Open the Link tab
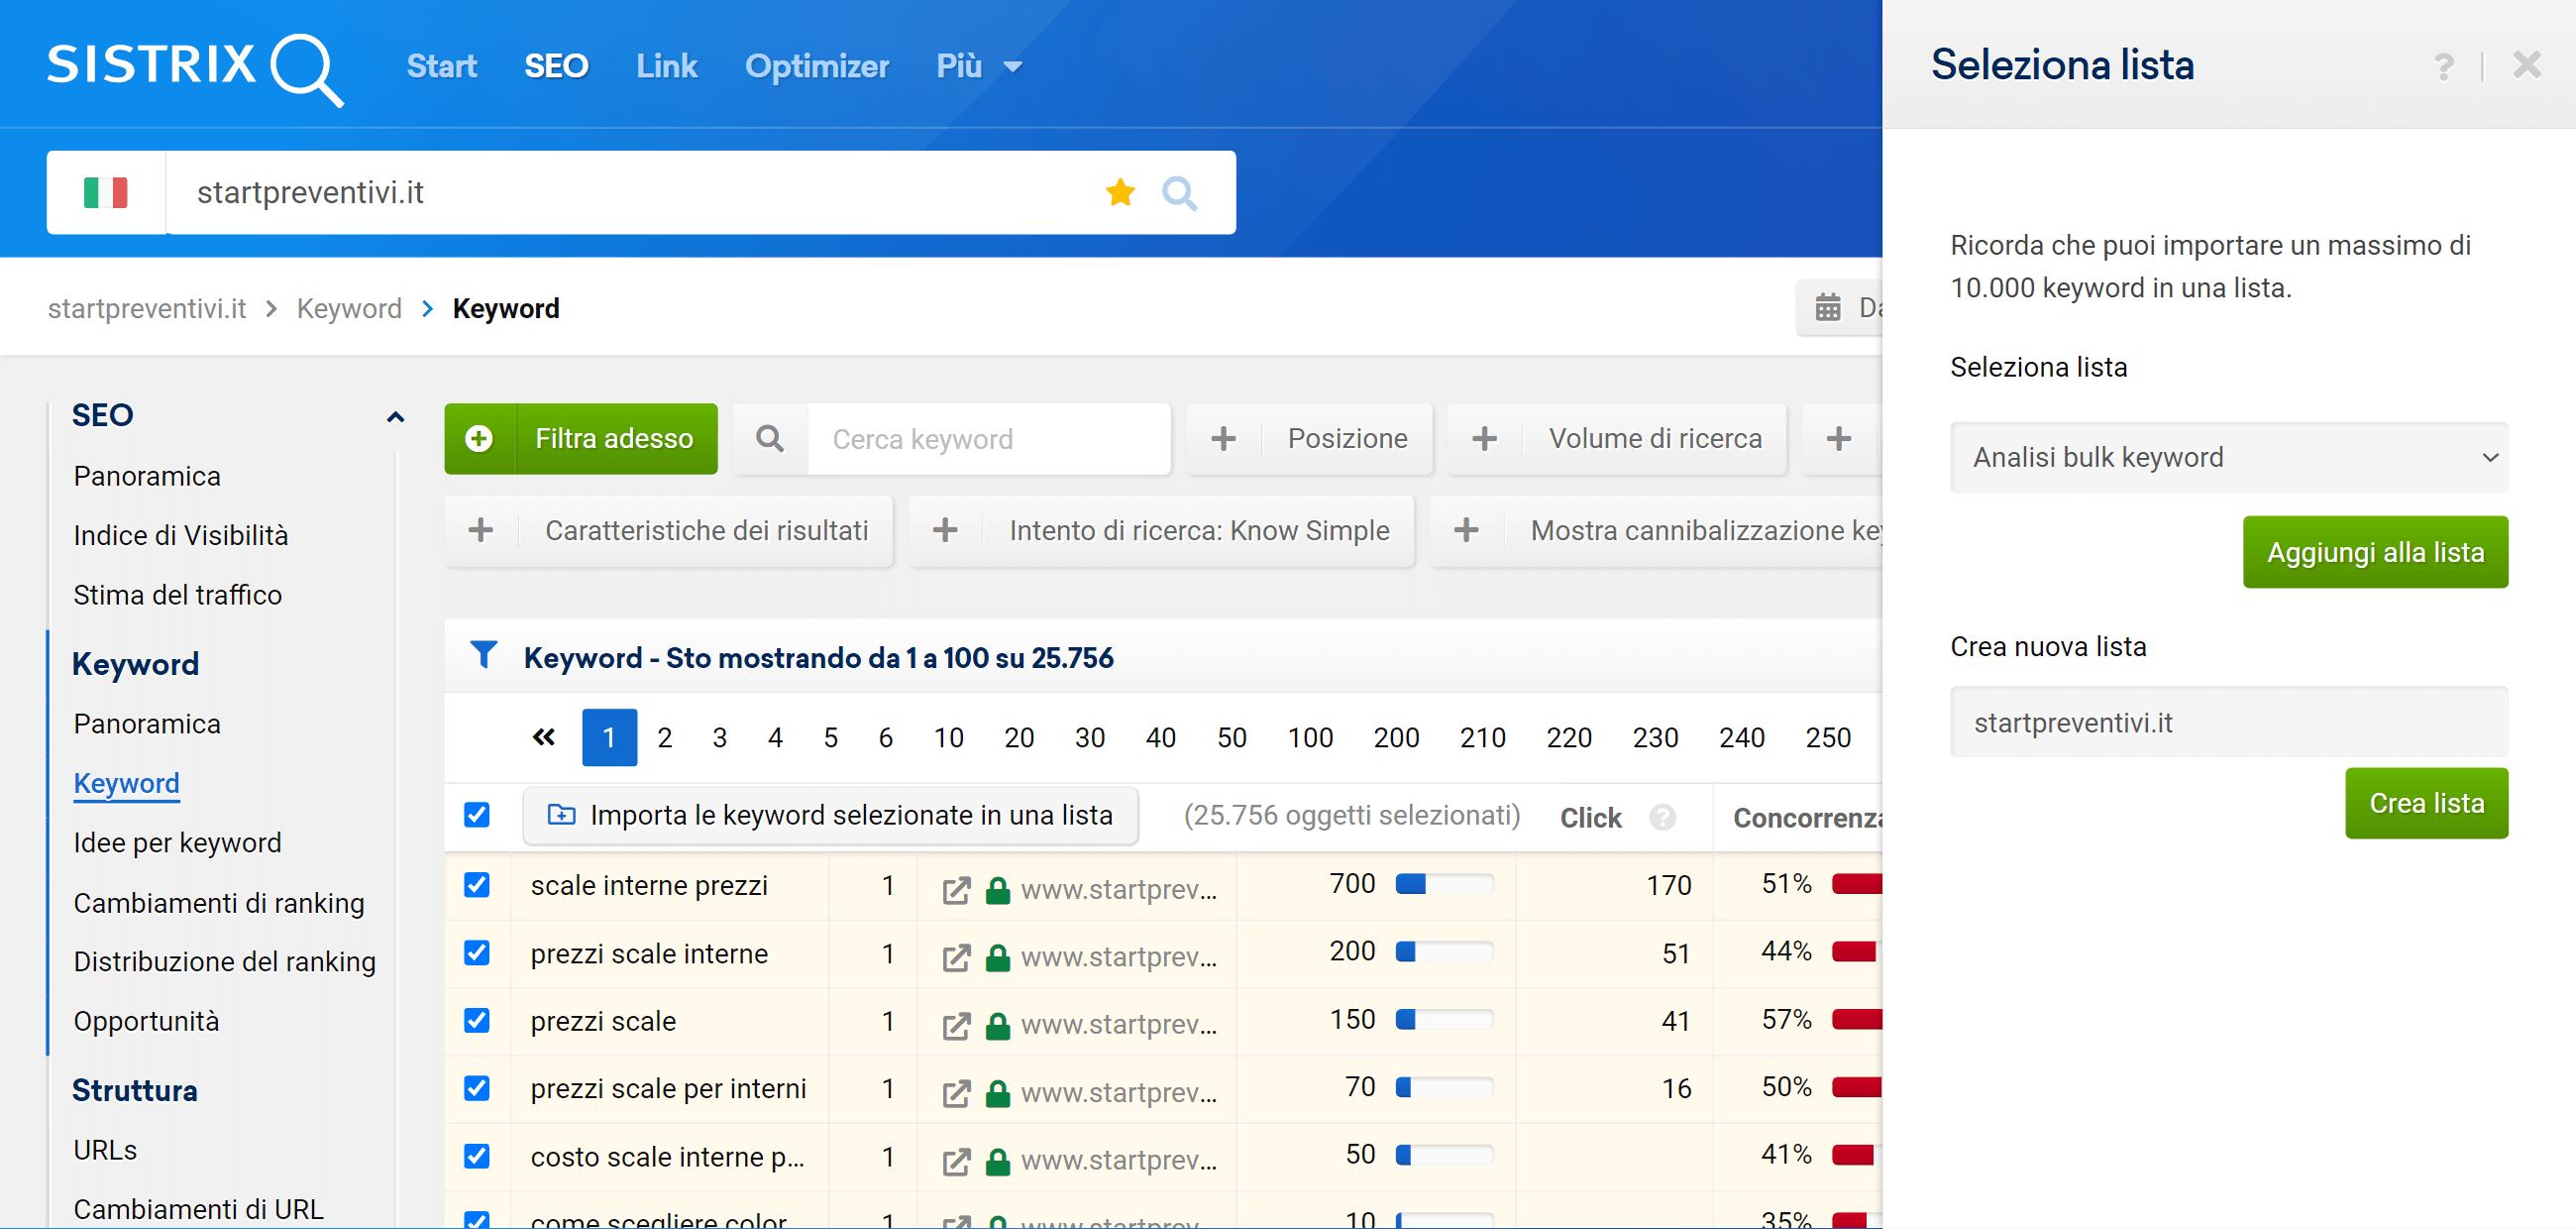The height and width of the screenshot is (1229, 2576). pos(666,66)
